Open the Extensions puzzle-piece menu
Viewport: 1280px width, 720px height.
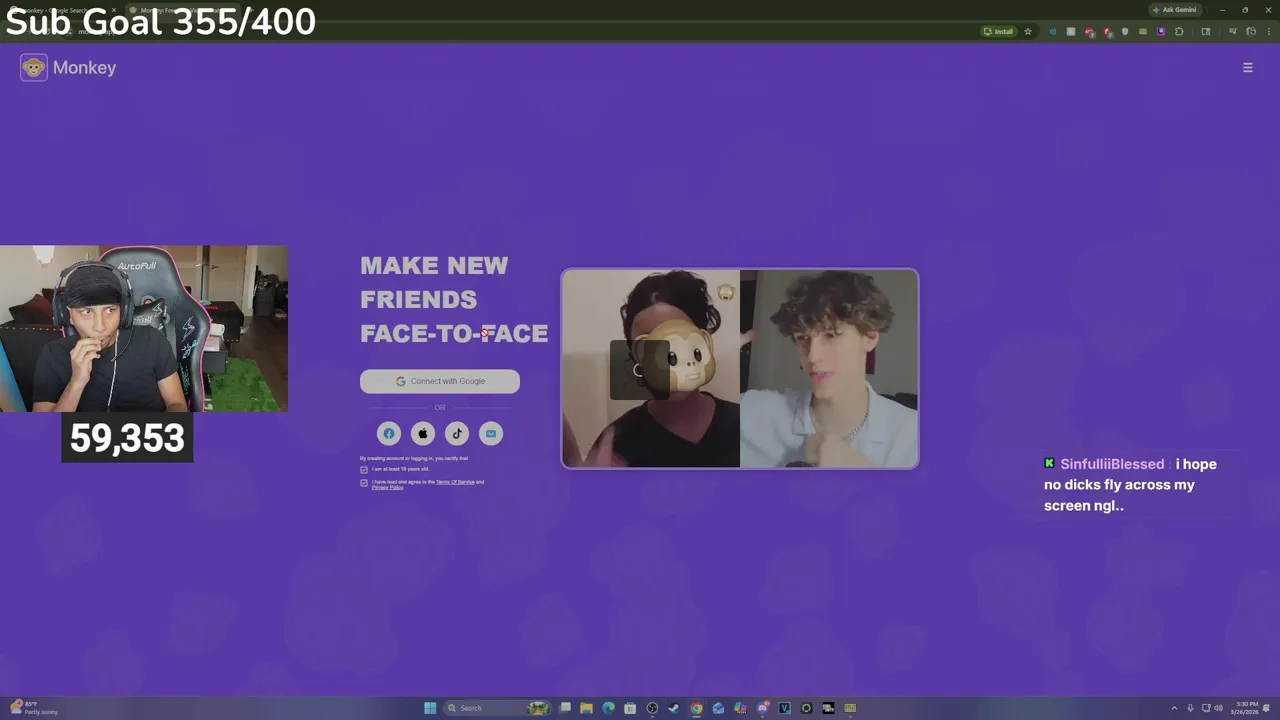[1179, 31]
